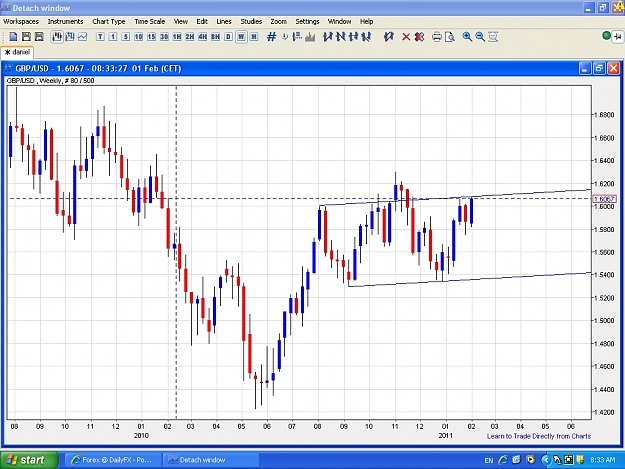
Task: Click Detach window taskbar button
Action: (211, 460)
